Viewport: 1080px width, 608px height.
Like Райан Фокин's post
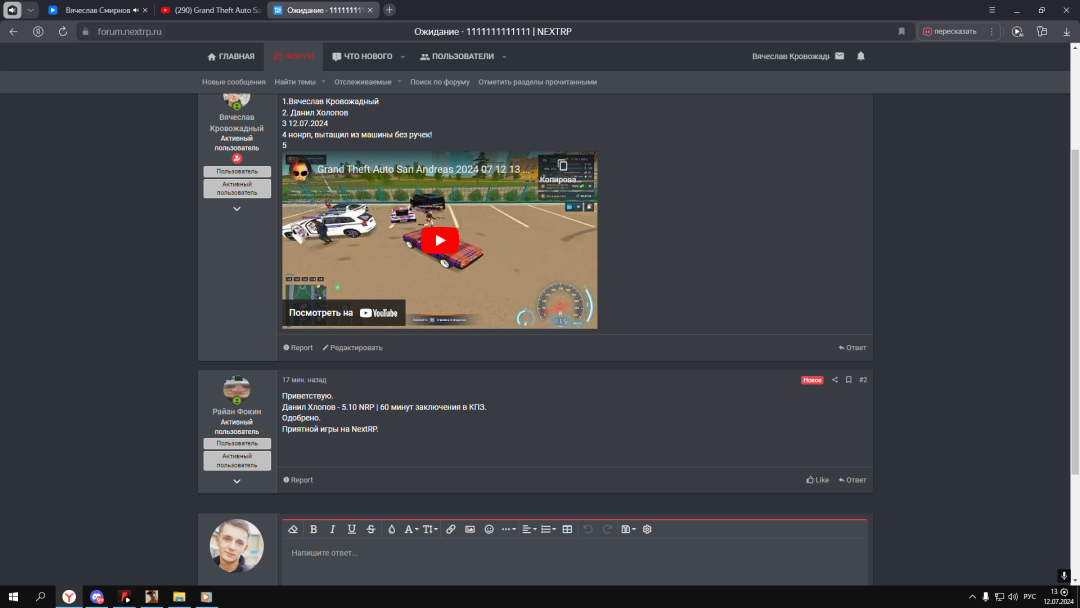[818, 480]
